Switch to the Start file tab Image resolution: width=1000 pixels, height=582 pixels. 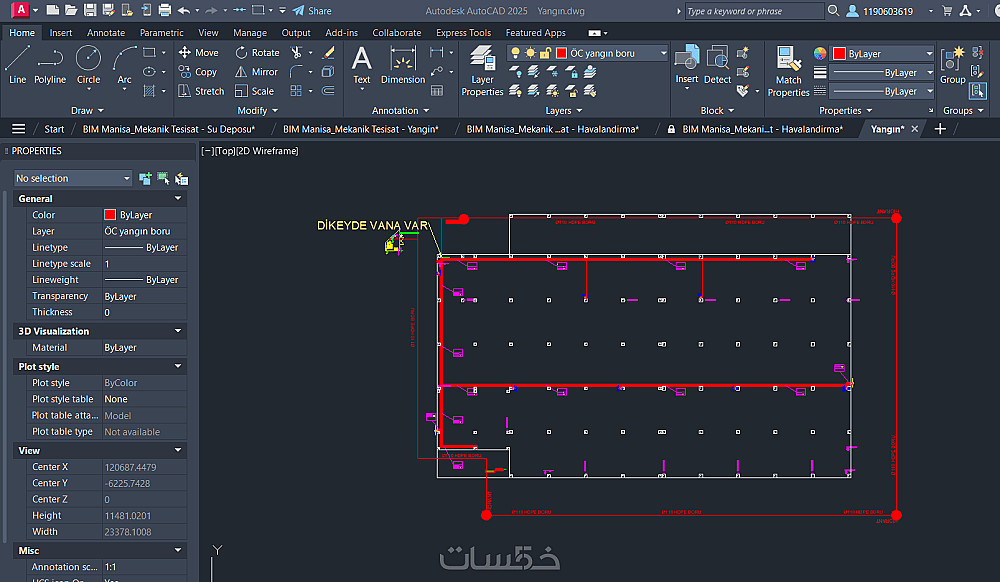(54, 129)
